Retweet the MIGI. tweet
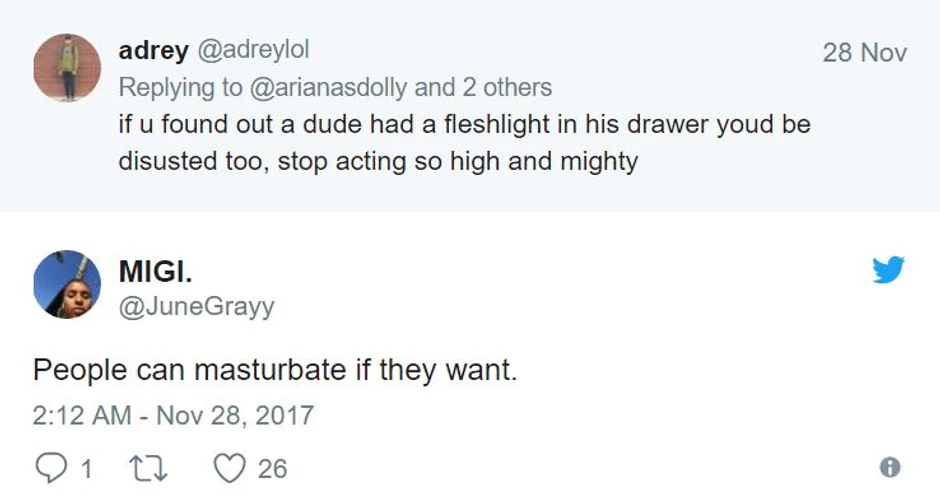 148,466
